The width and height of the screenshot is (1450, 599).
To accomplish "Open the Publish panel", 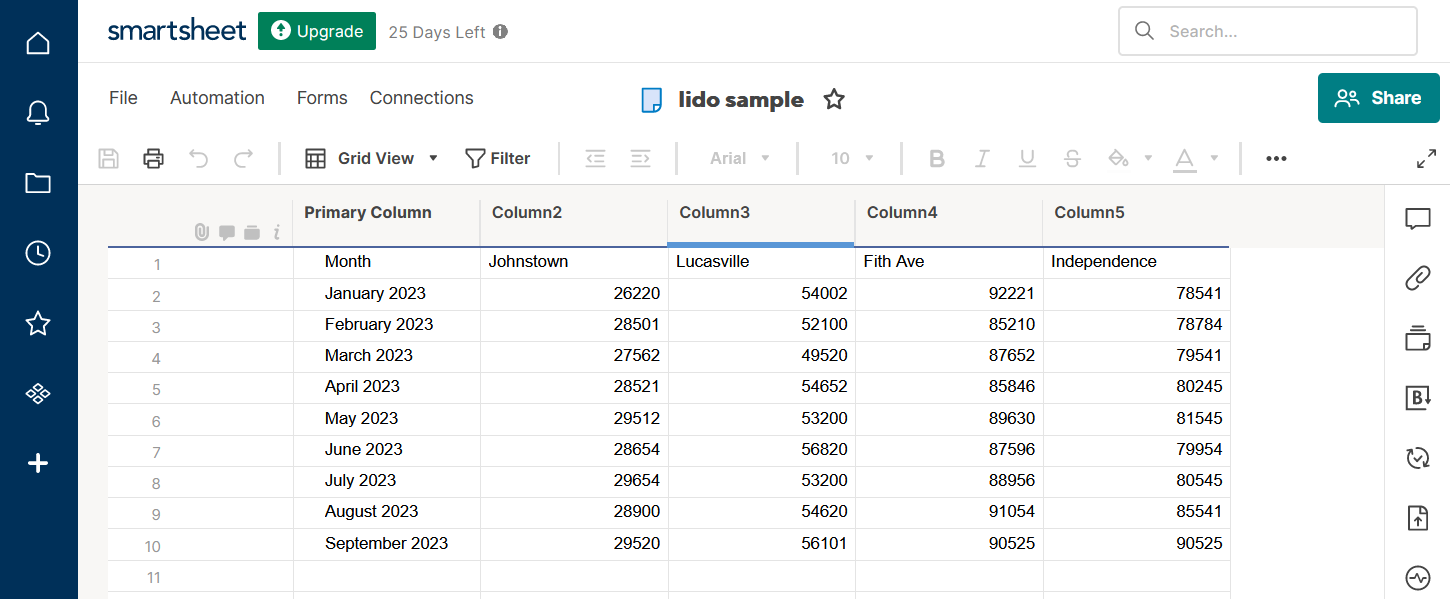I will point(1417,518).
